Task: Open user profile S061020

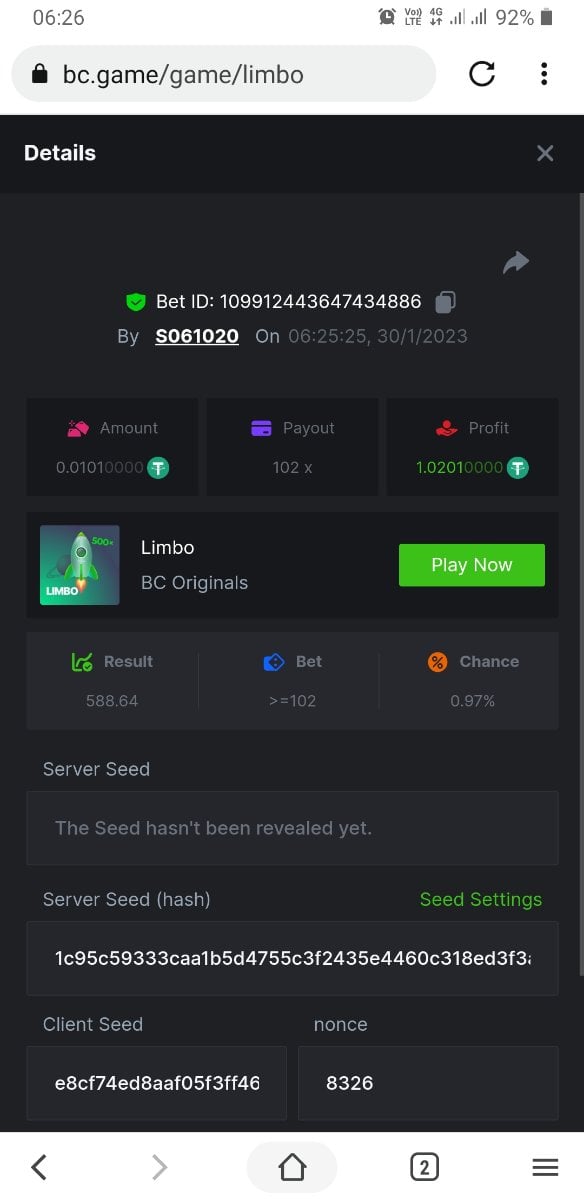Action: [197, 336]
